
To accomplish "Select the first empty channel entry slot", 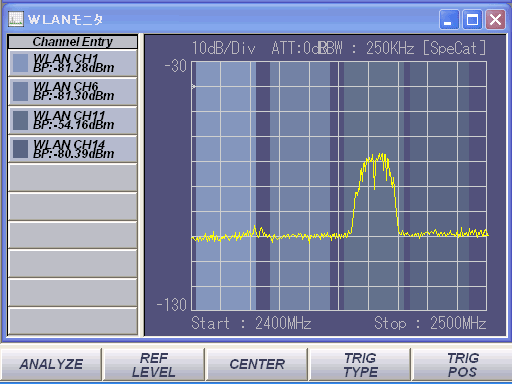I will [73, 178].
